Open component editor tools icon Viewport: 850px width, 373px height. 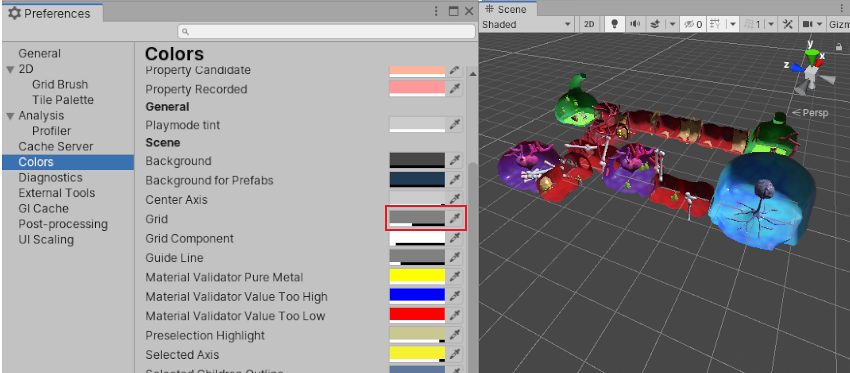point(787,24)
